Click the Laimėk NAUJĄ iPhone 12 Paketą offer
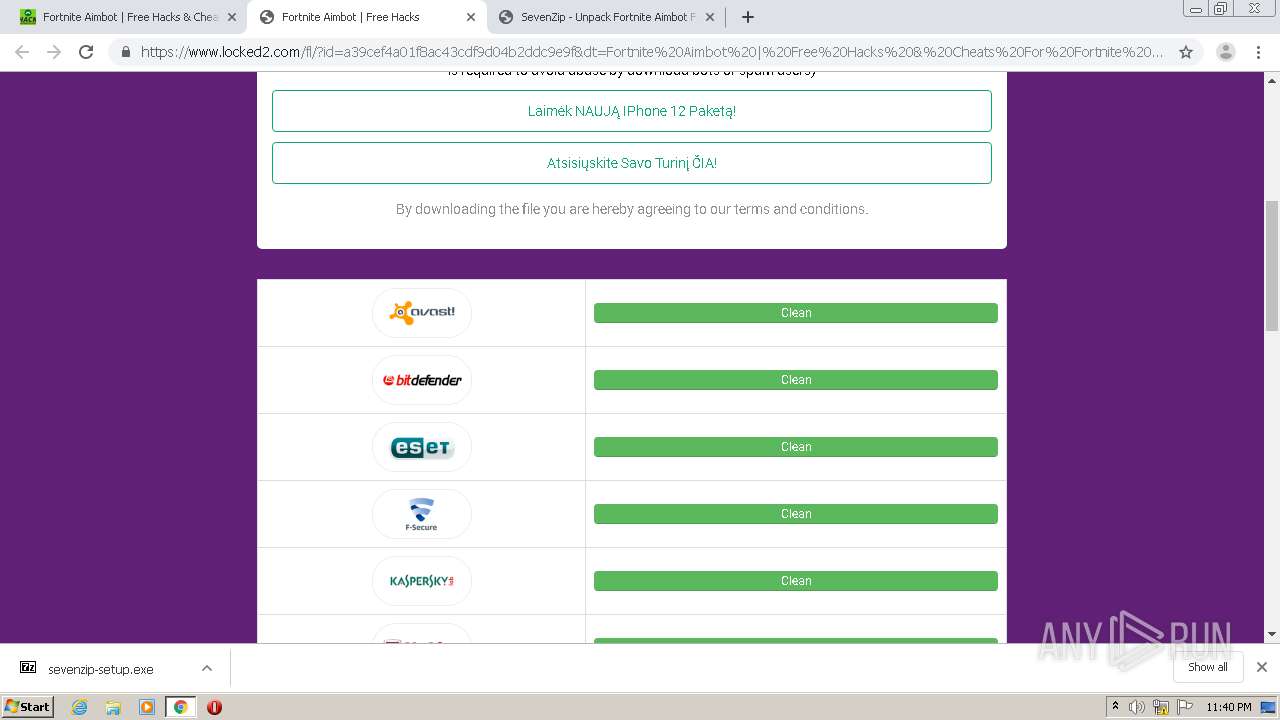 tap(632, 111)
